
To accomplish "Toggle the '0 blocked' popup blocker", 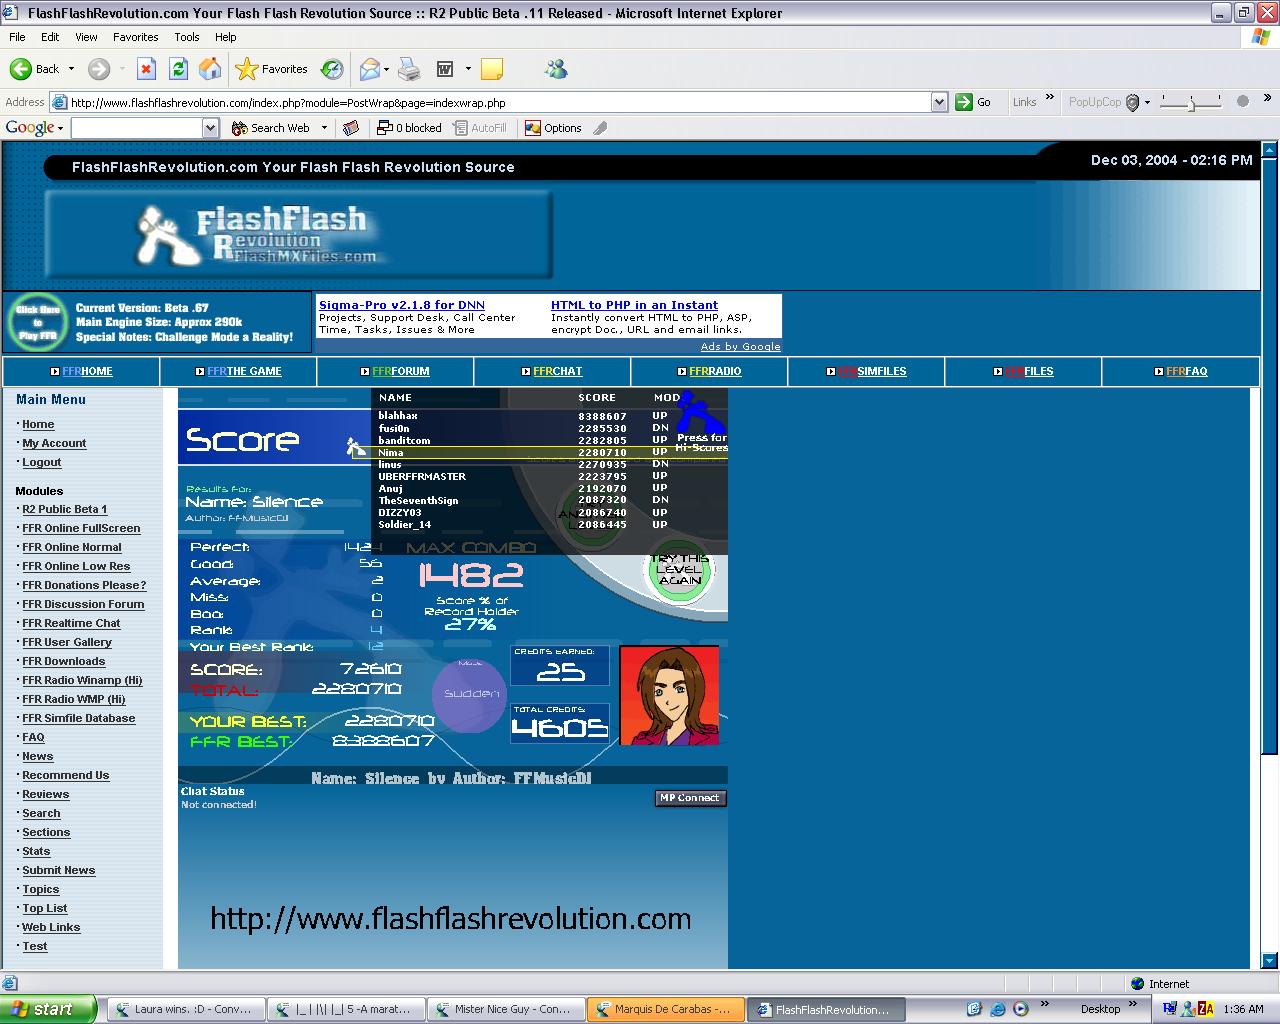I will [x=409, y=128].
